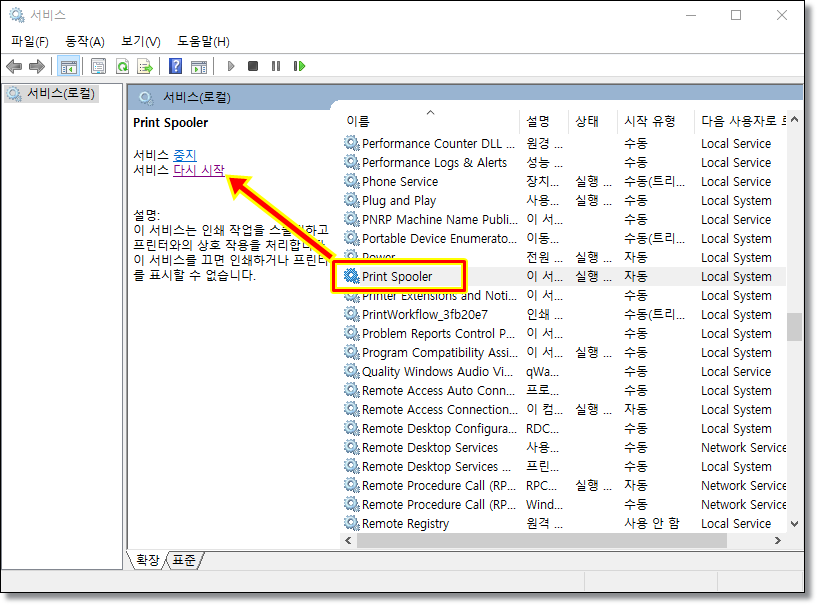Screen dimensions: 817x605
Task: Select the Print Spooler service row
Action: click(x=565, y=276)
